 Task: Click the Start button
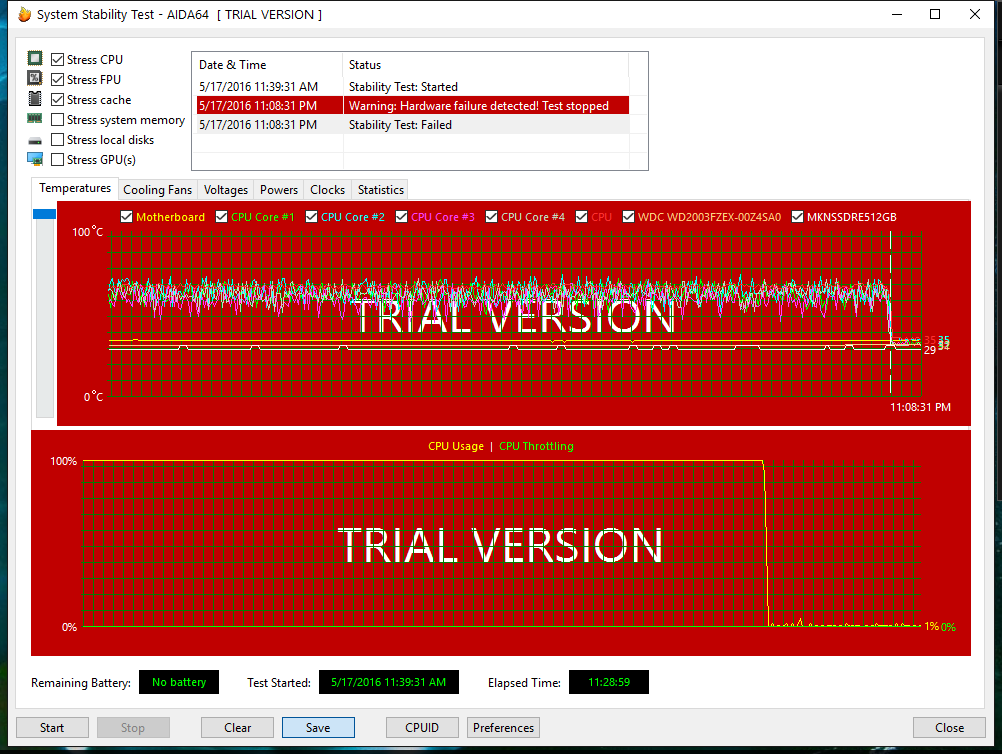(52, 727)
